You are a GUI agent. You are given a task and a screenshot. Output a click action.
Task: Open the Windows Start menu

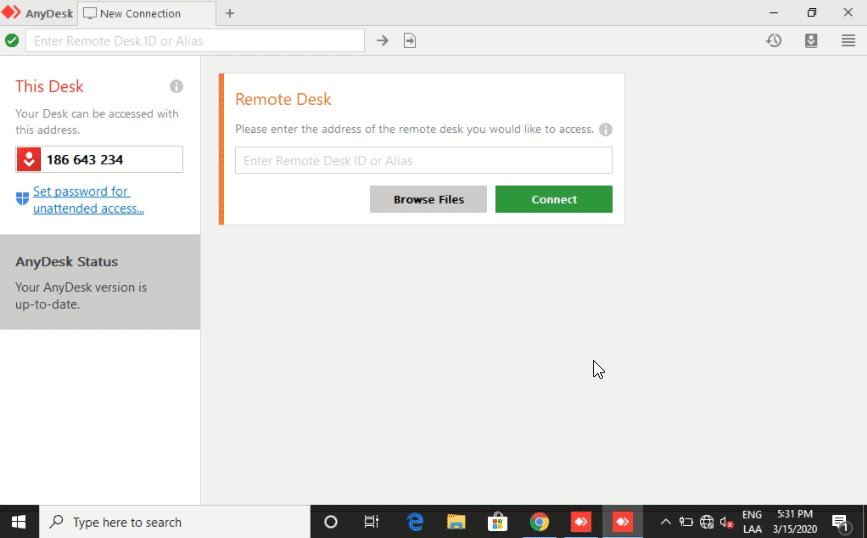click(19, 521)
